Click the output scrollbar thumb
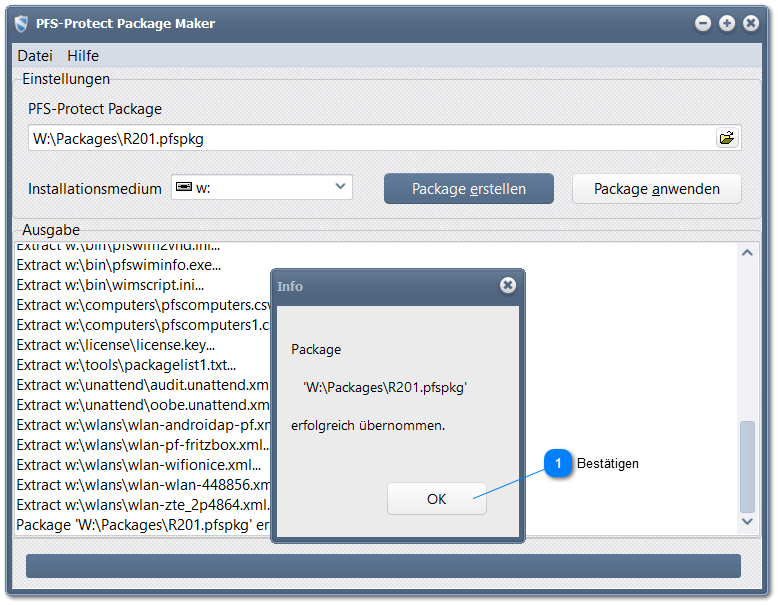 (x=748, y=466)
